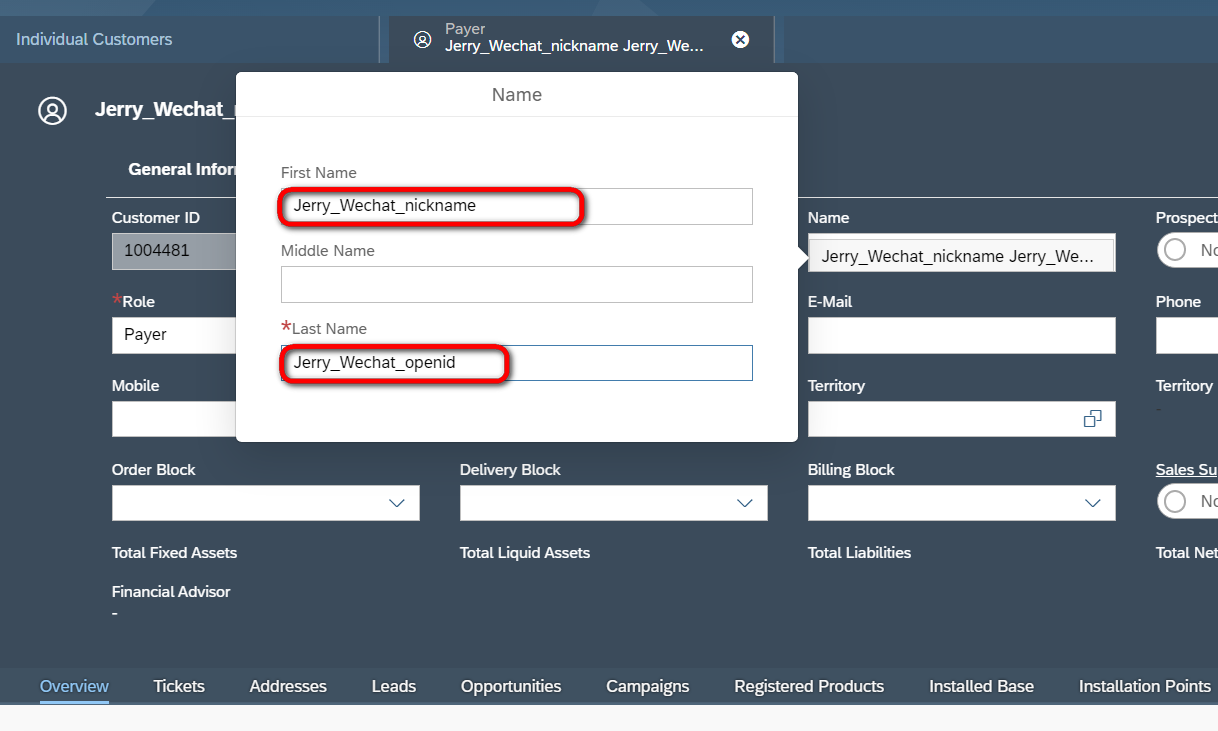Click the person icon in Payer tab
This screenshot has width=1218, height=731.
tap(423, 39)
